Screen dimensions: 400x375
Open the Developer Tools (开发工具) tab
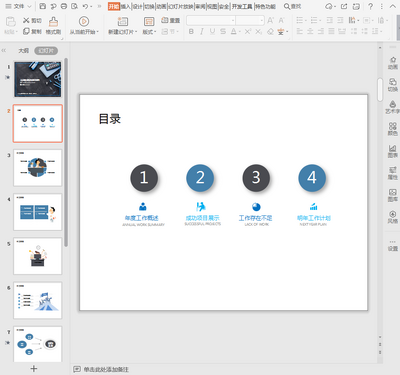(x=242, y=6)
